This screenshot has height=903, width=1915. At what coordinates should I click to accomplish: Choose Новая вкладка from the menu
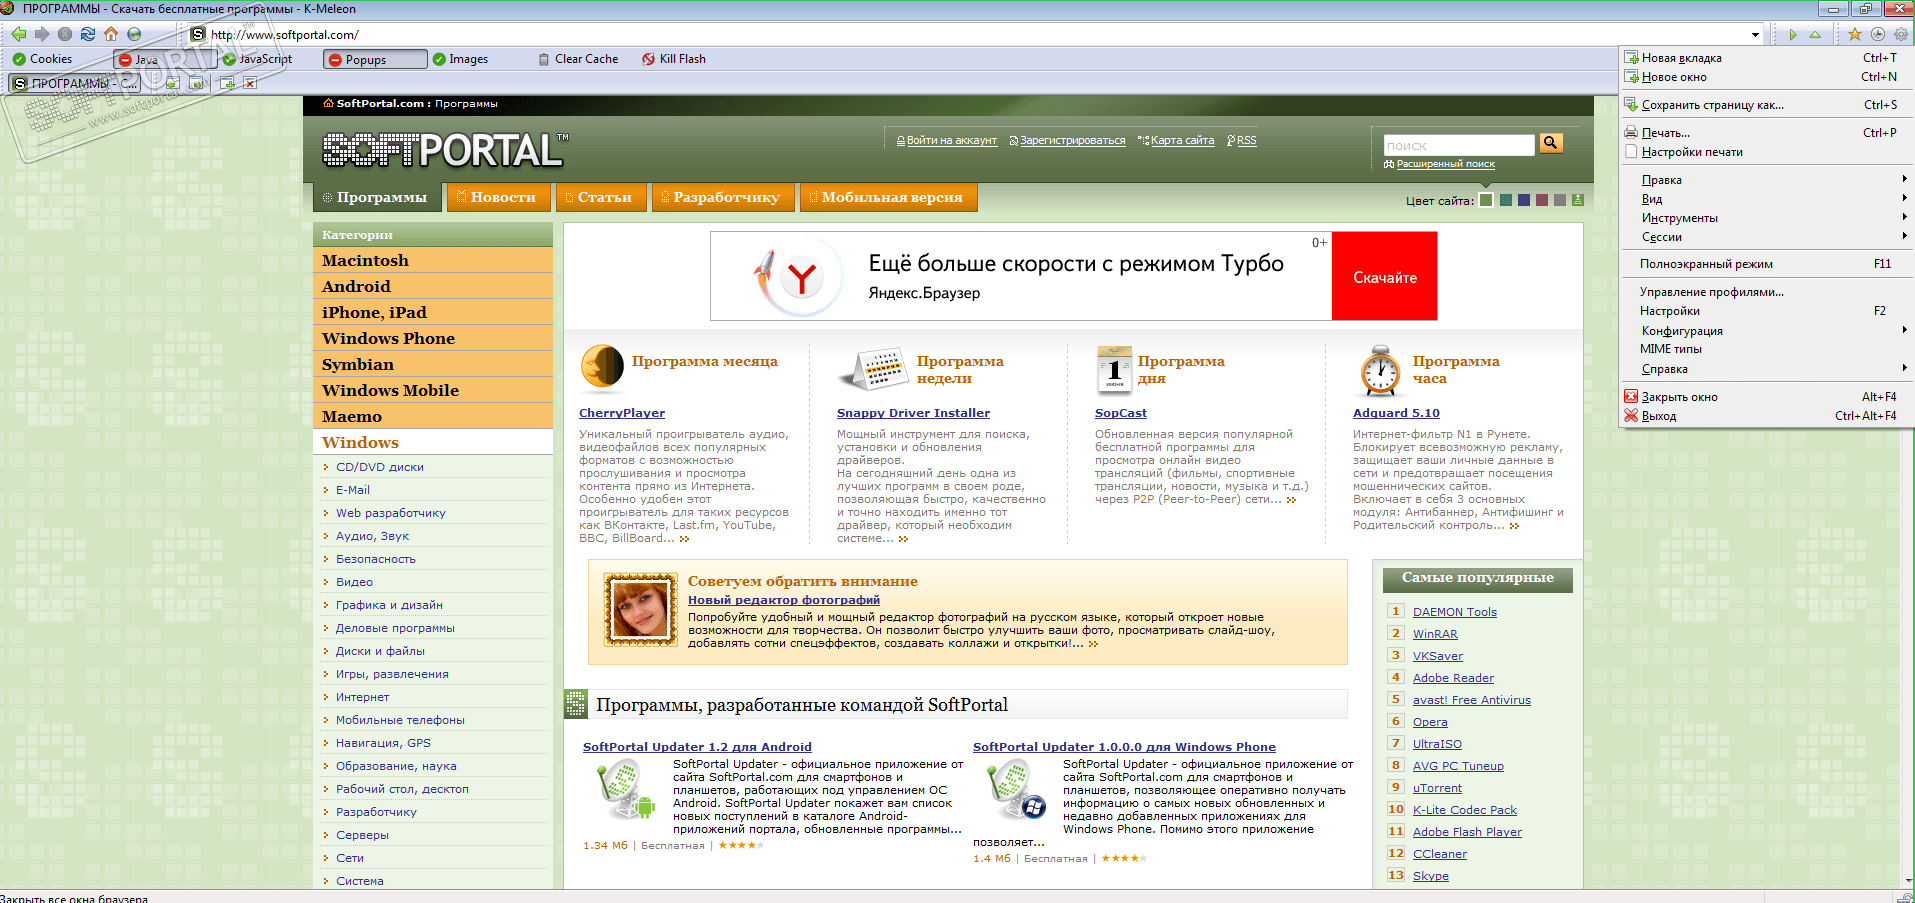click(x=1767, y=58)
